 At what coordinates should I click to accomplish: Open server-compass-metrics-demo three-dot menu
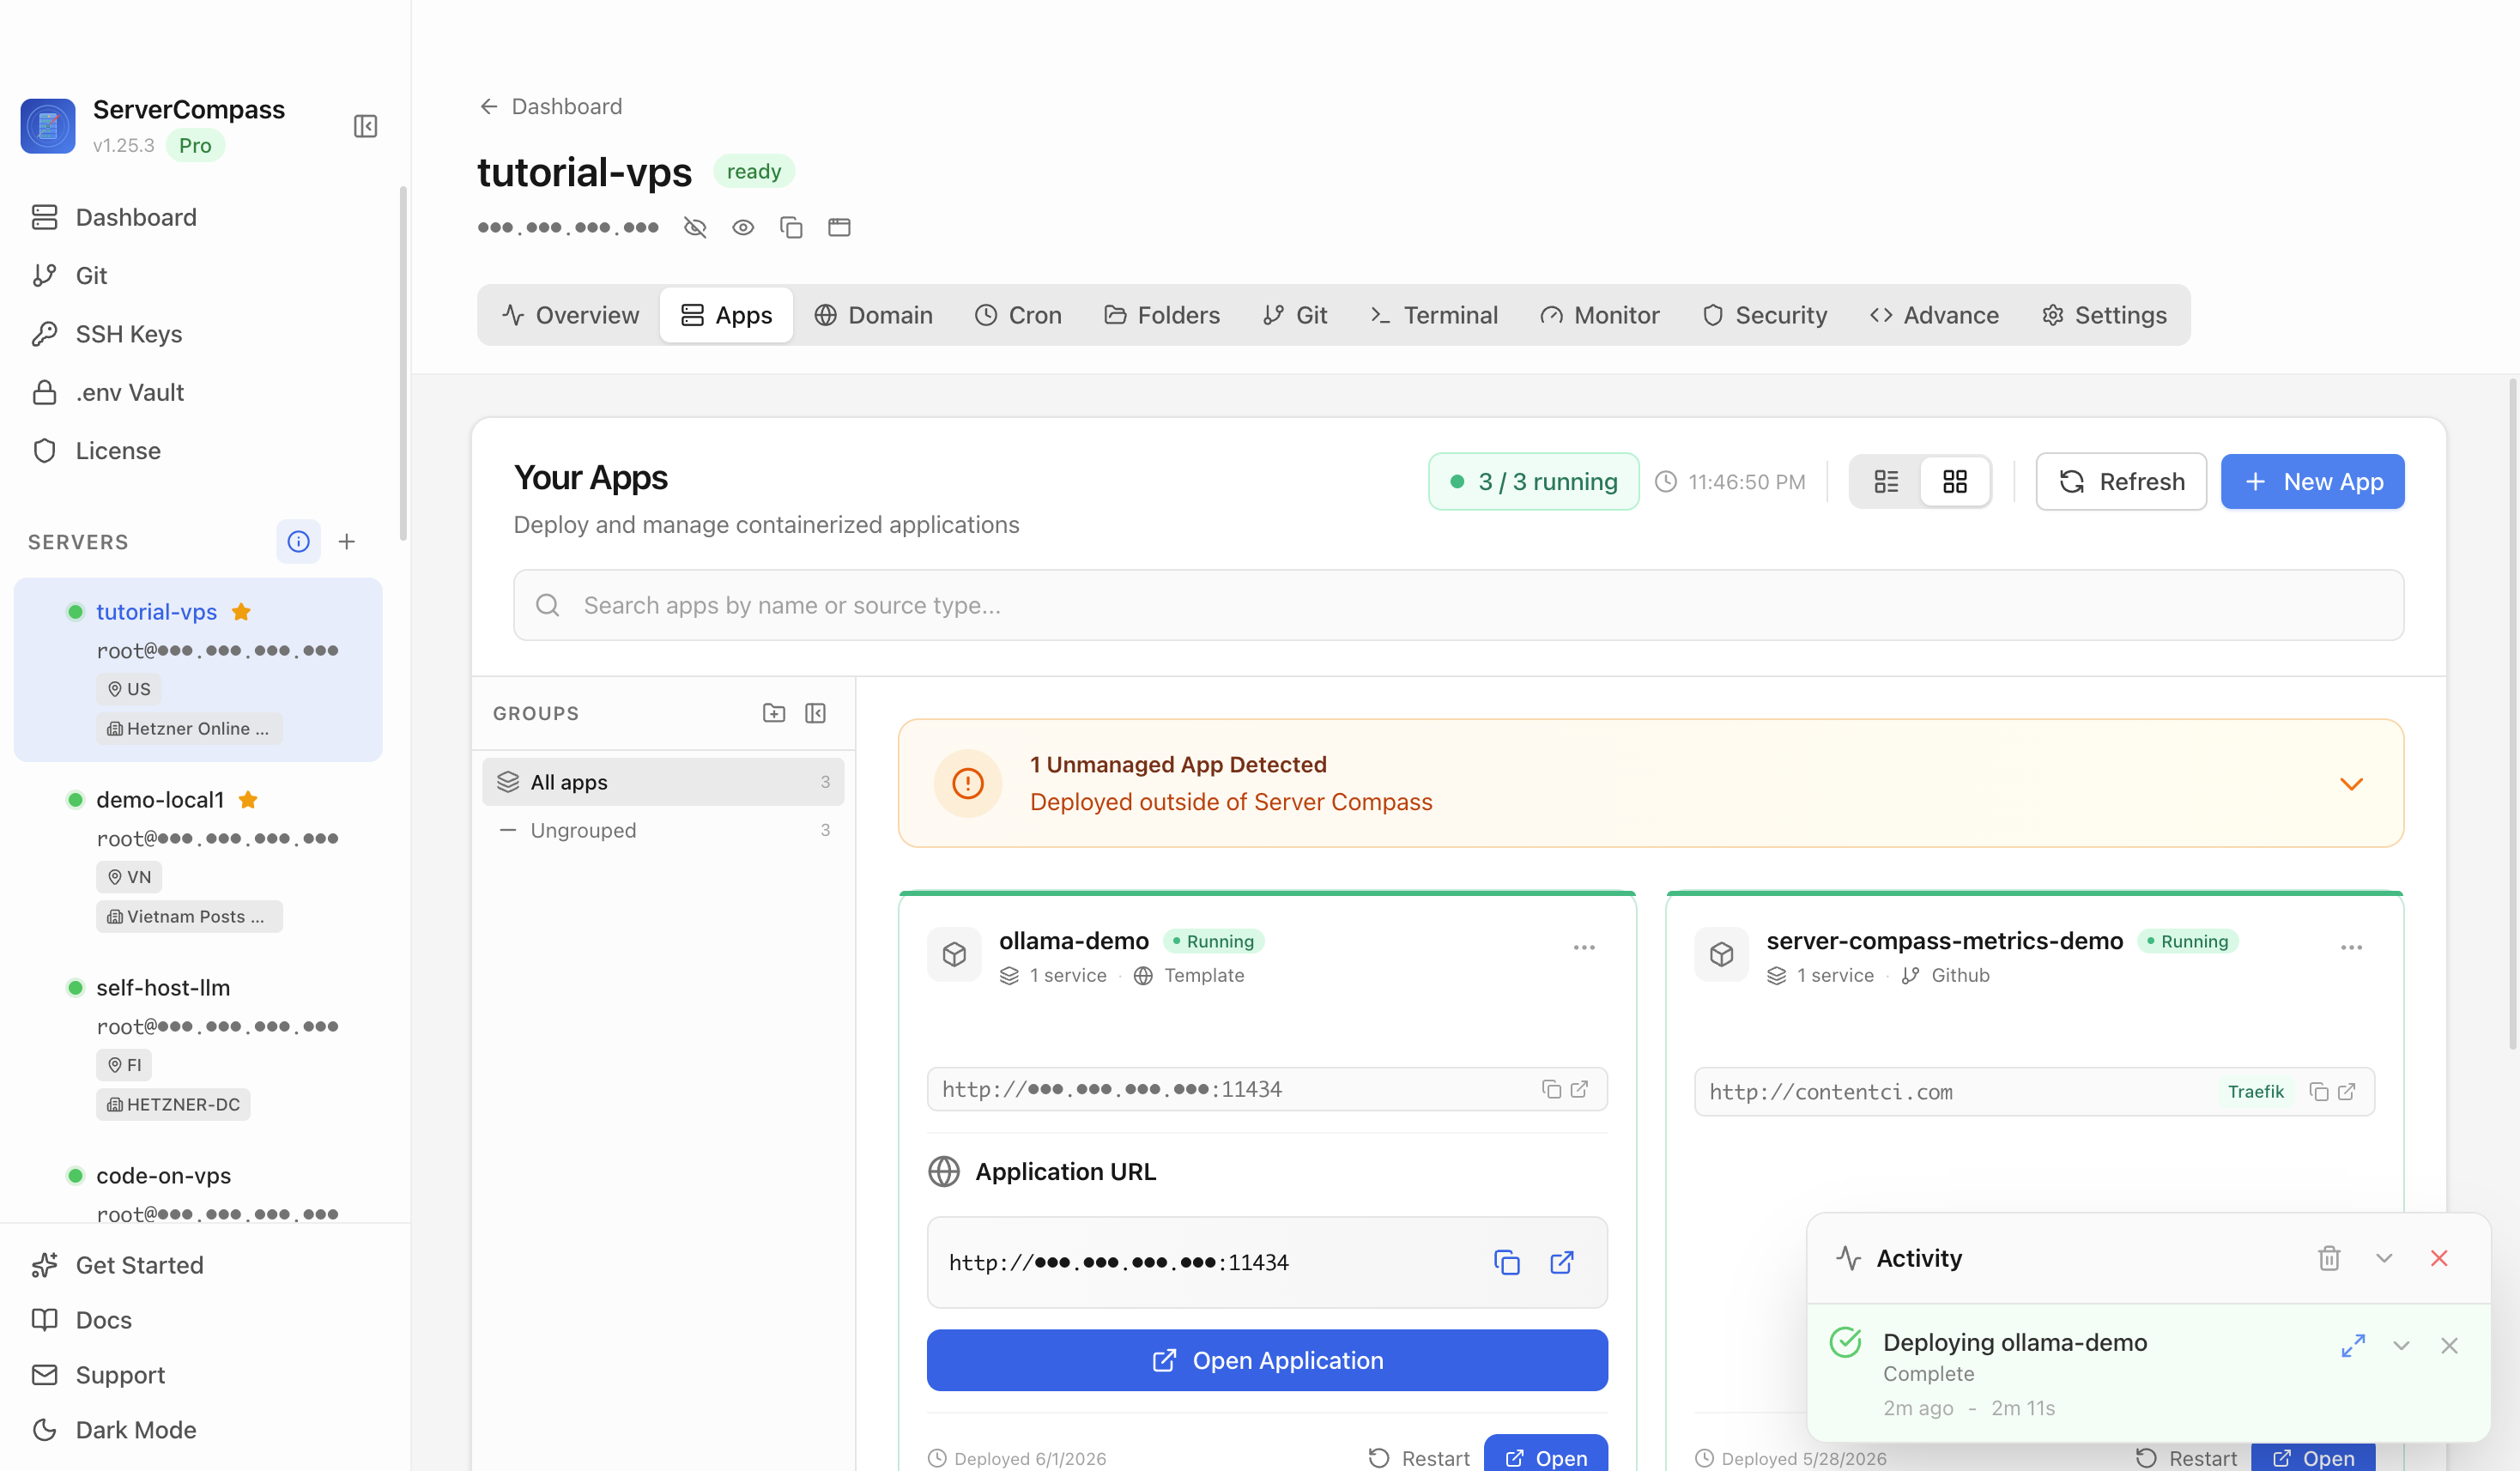[2351, 948]
